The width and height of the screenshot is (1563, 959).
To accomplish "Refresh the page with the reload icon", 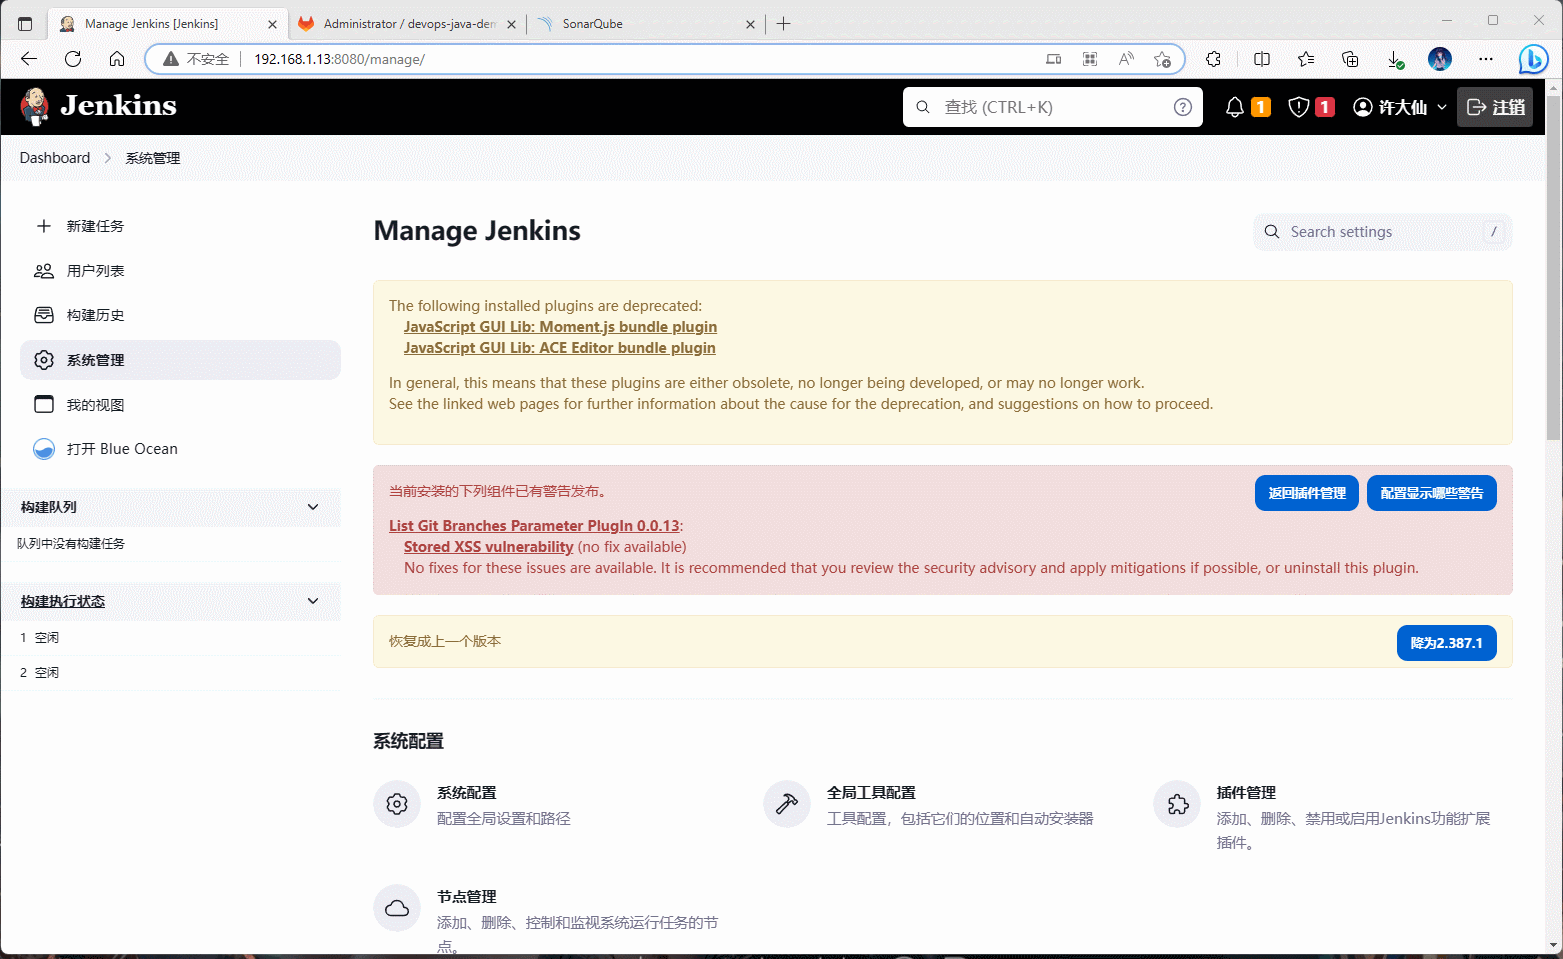I will coord(73,59).
